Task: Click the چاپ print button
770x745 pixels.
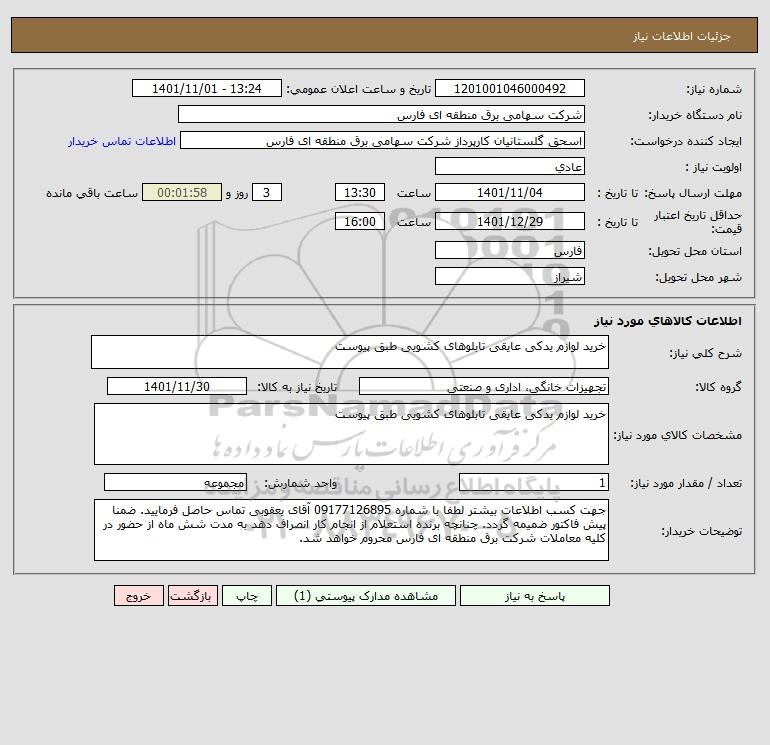Action: click(x=247, y=596)
